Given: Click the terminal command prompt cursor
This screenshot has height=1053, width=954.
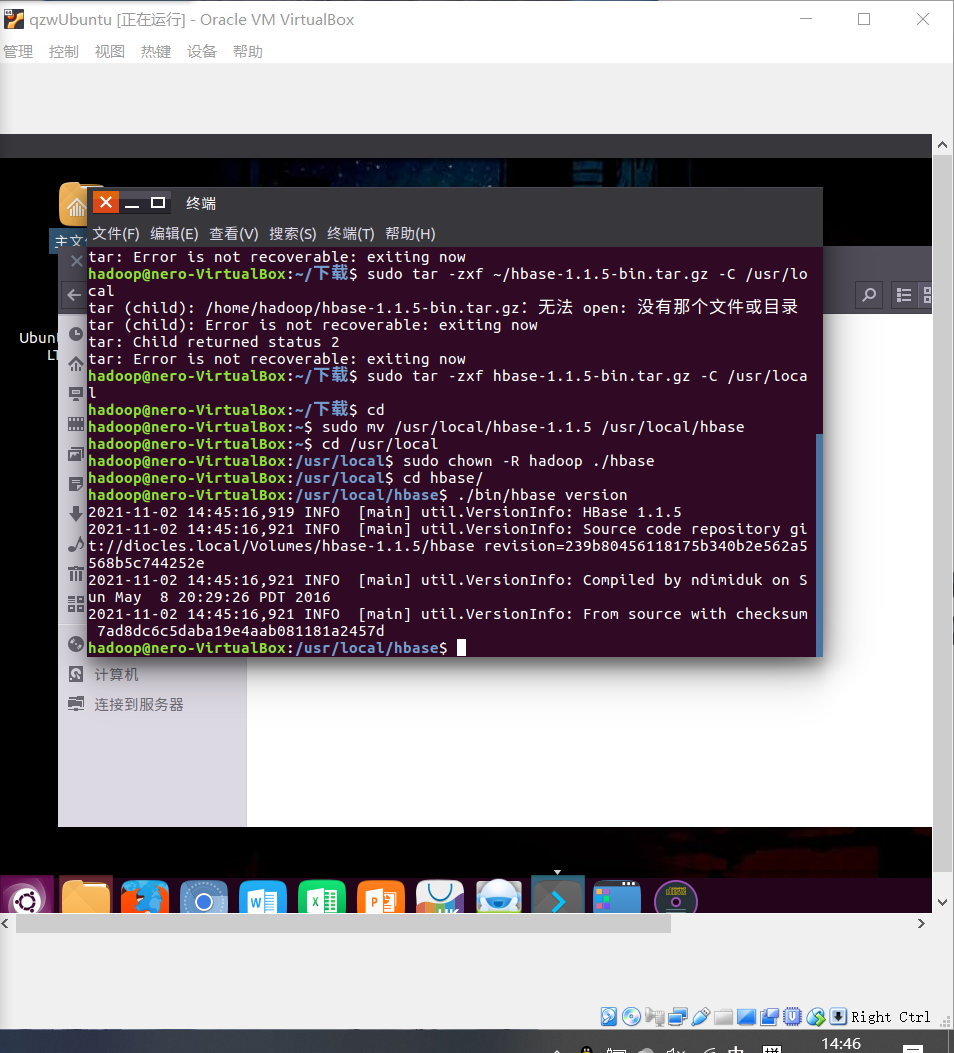Looking at the screenshot, I should click(461, 647).
